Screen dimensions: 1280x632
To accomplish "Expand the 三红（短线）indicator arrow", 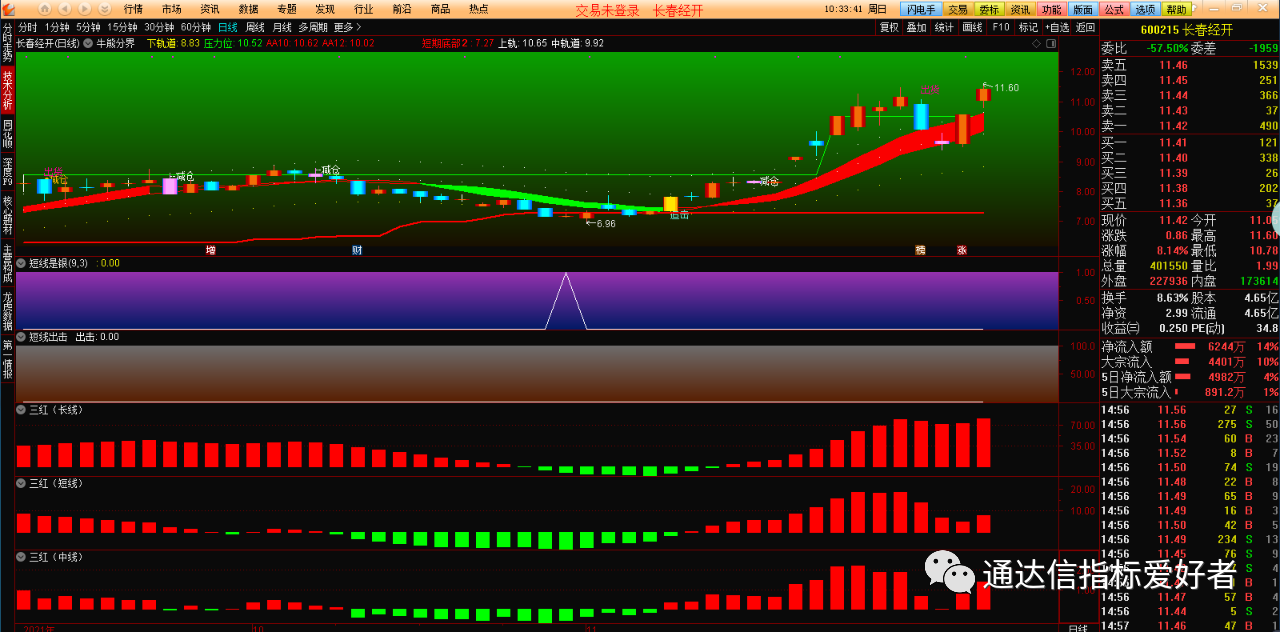I will (x=21, y=484).
